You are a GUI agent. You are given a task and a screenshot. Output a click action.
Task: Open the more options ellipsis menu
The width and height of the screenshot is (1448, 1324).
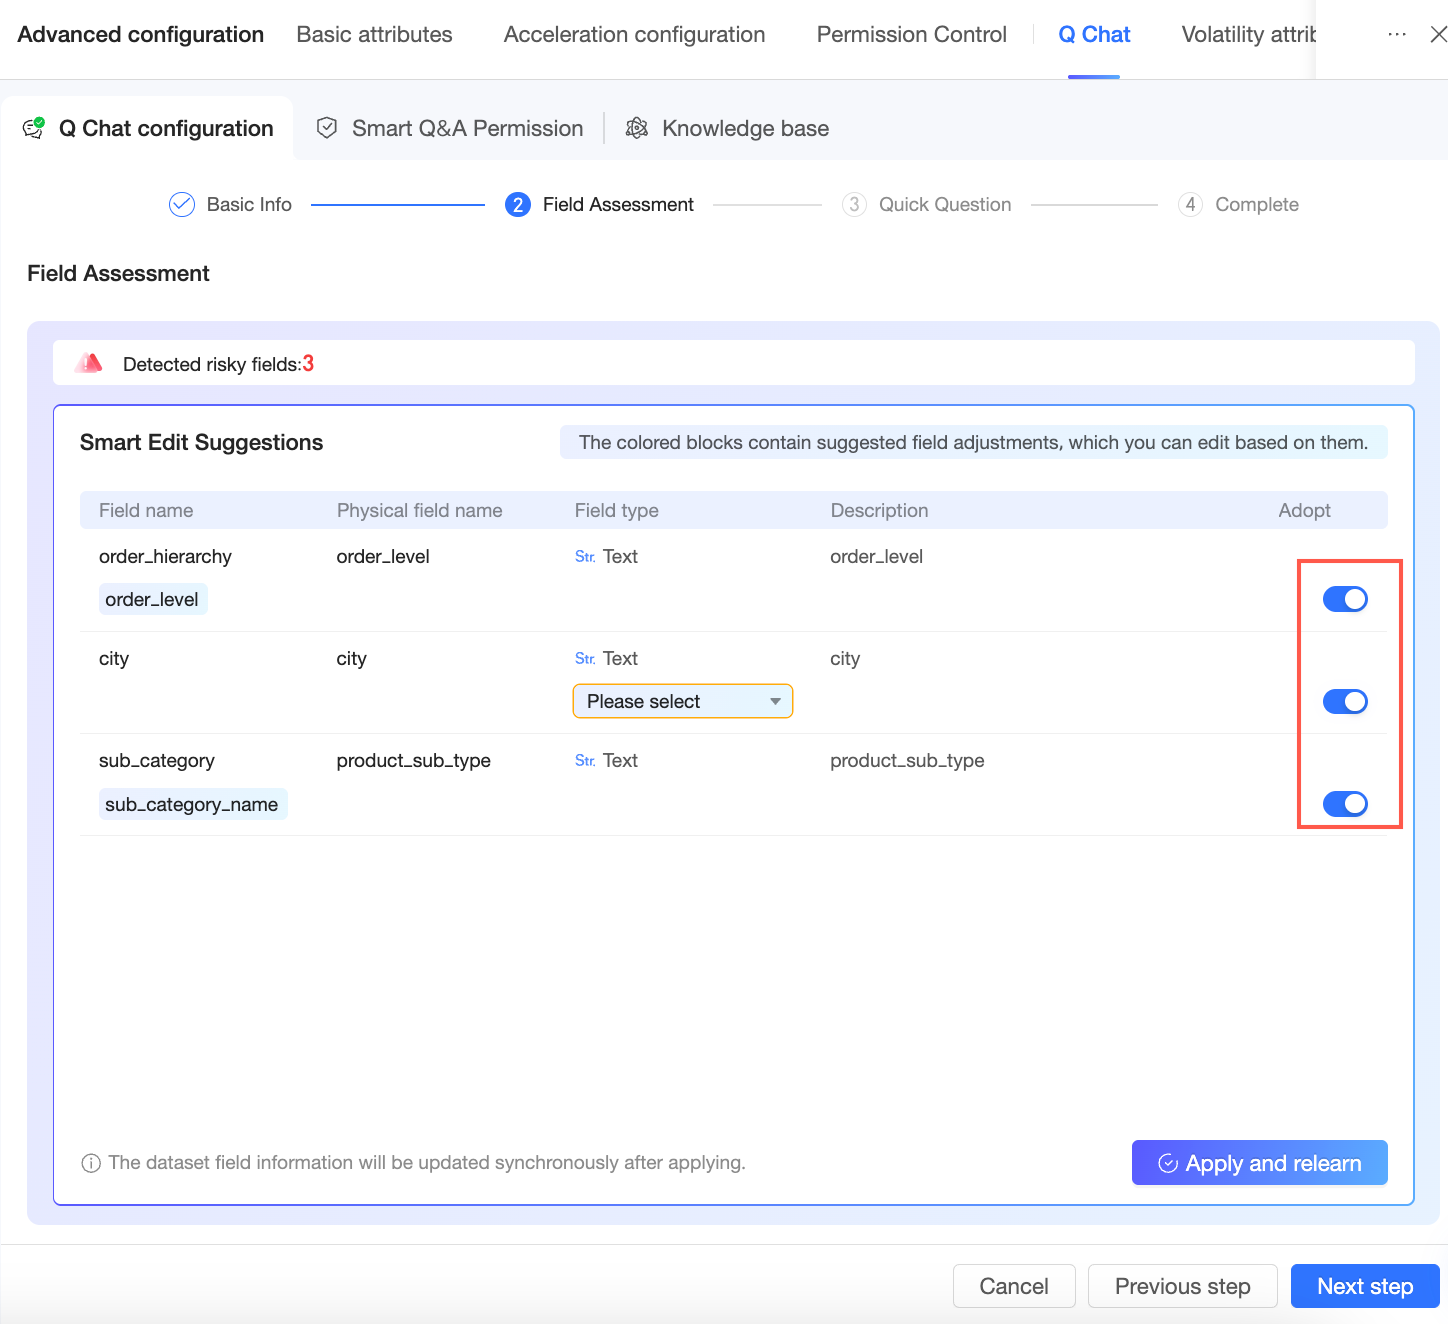[x=1397, y=35]
